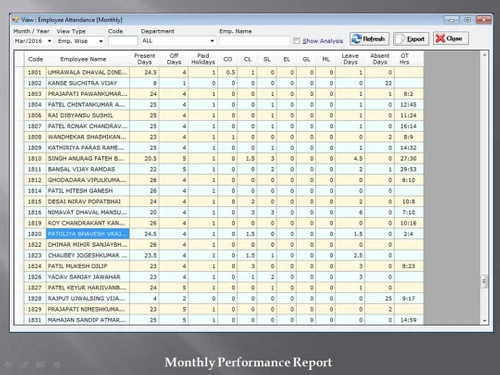The image size is (500, 375).
Task: Click the Leave Days column header
Action: coord(350,59)
